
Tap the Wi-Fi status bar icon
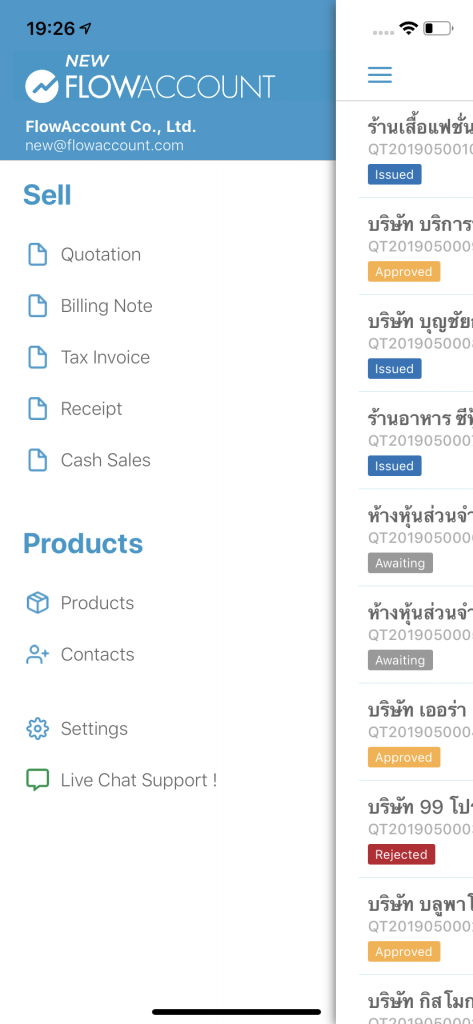tap(409, 28)
